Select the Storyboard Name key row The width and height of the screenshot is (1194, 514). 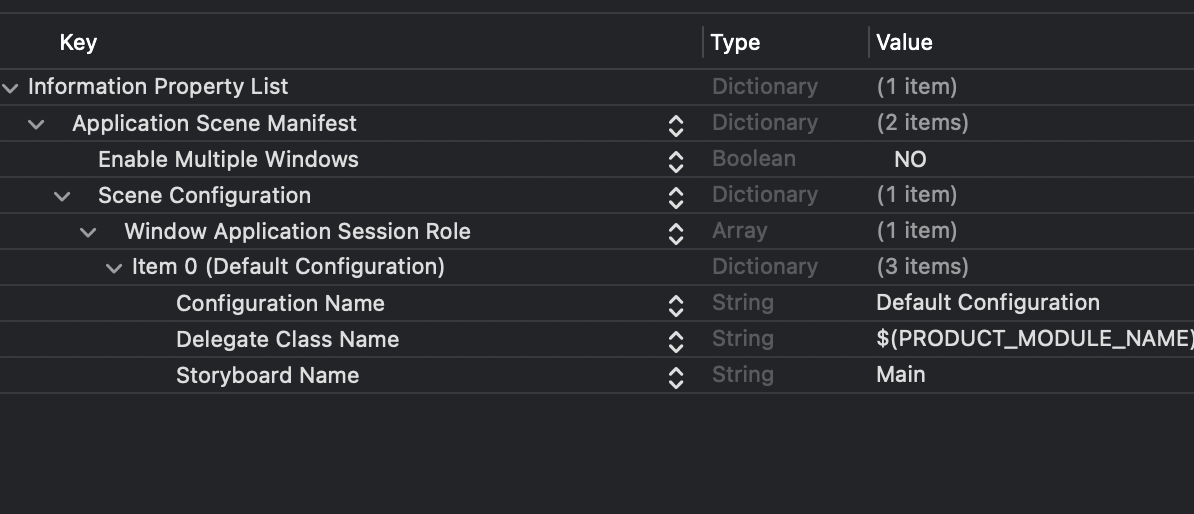pos(267,376)
